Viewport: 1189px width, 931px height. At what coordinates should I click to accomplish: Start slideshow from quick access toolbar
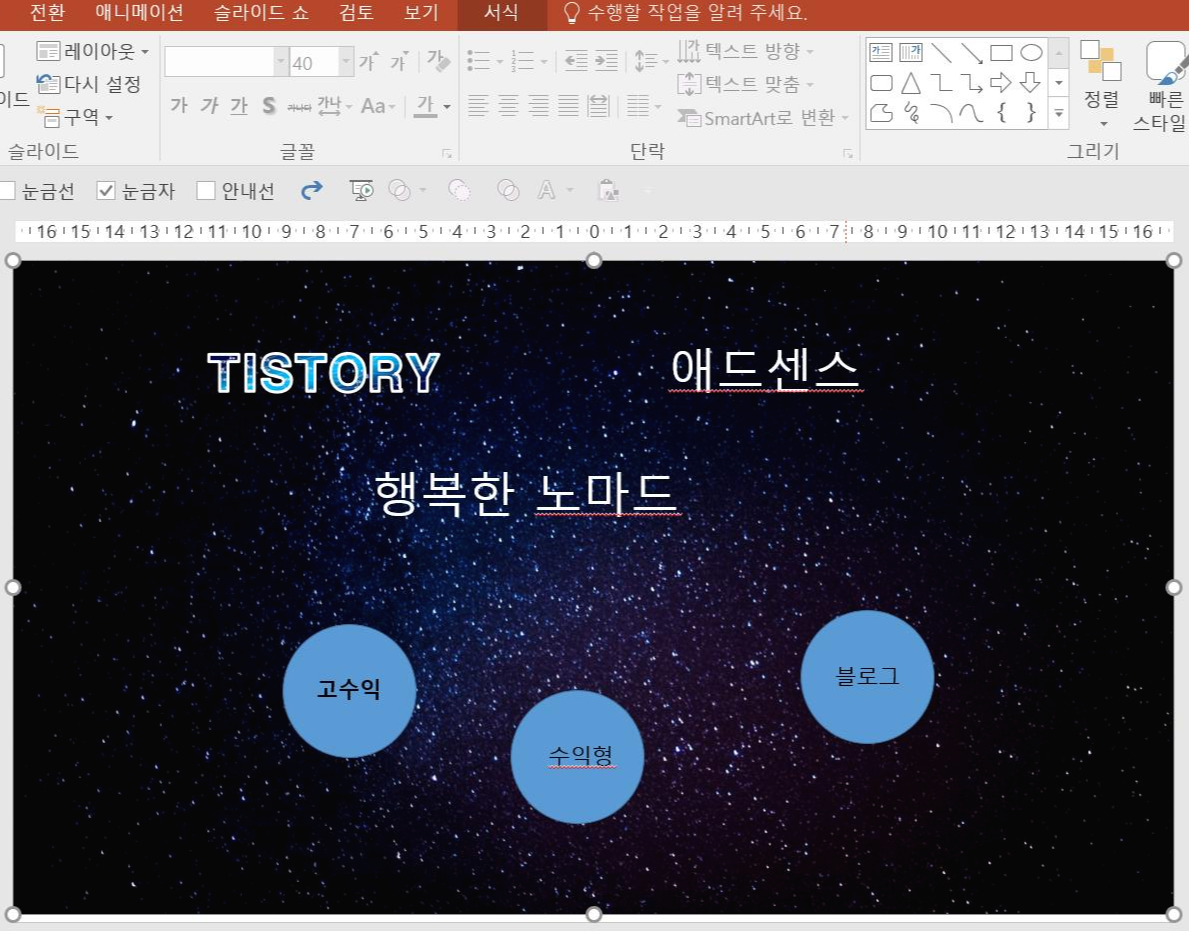361,190
